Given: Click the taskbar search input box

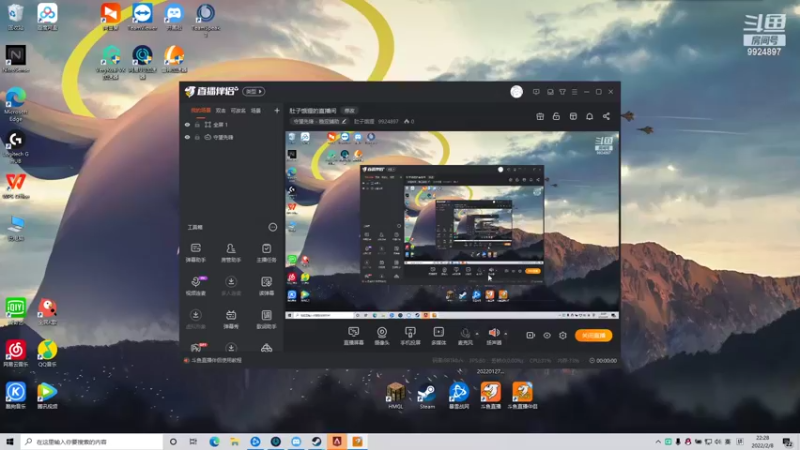Looking at the screenshot, I should pyautogui.click(x=92, y=441).
